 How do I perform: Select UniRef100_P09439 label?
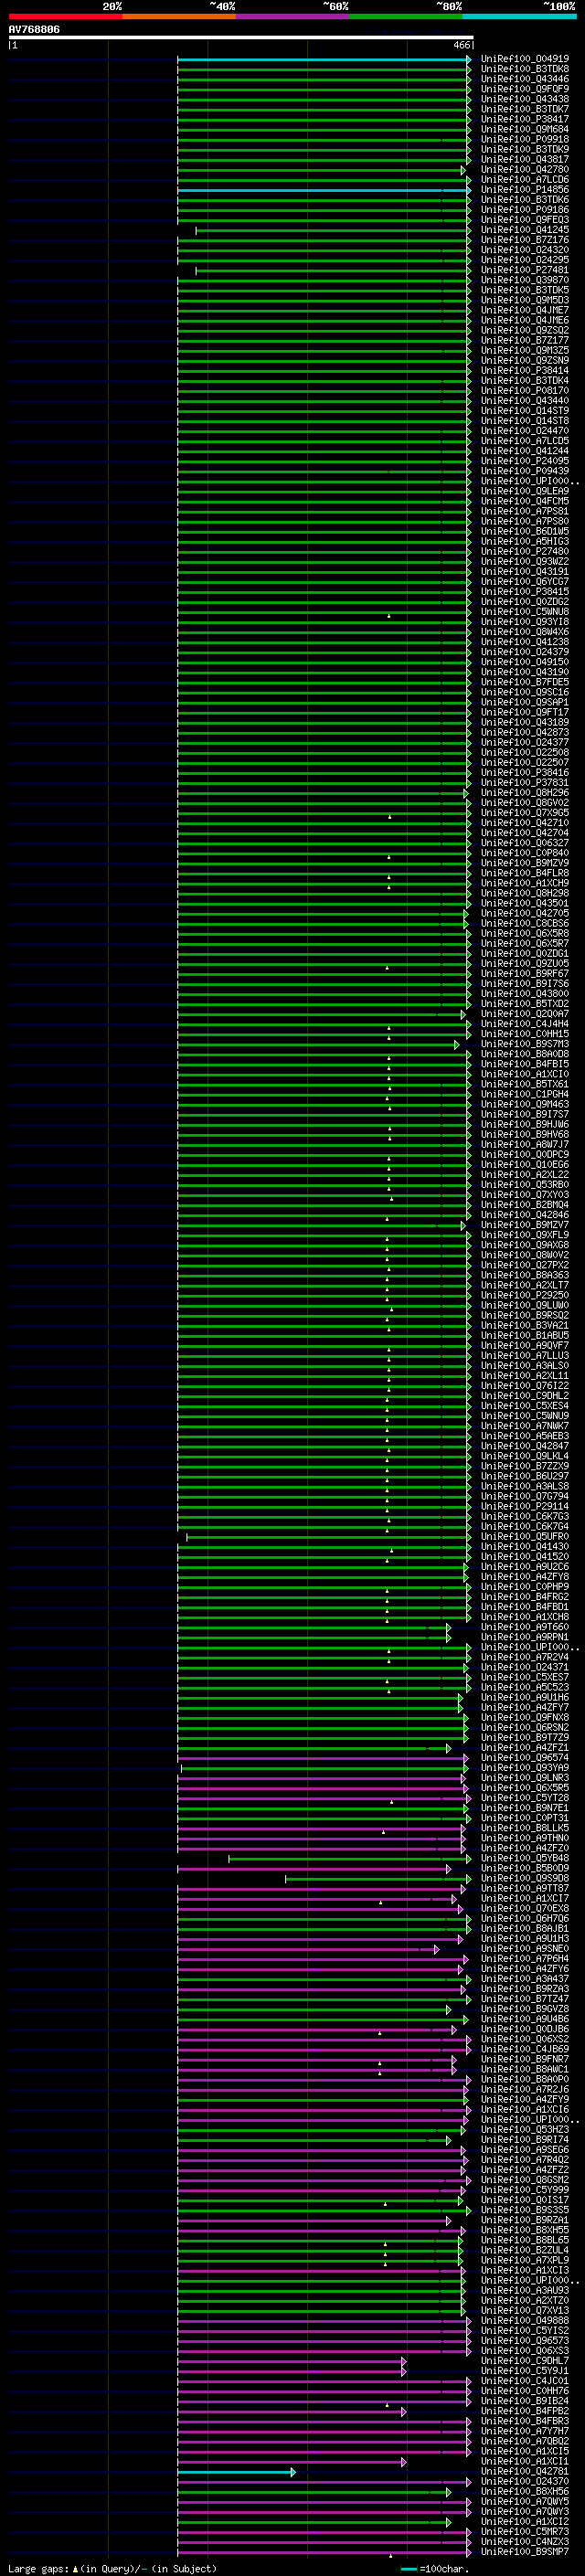[x=525, y=471]
